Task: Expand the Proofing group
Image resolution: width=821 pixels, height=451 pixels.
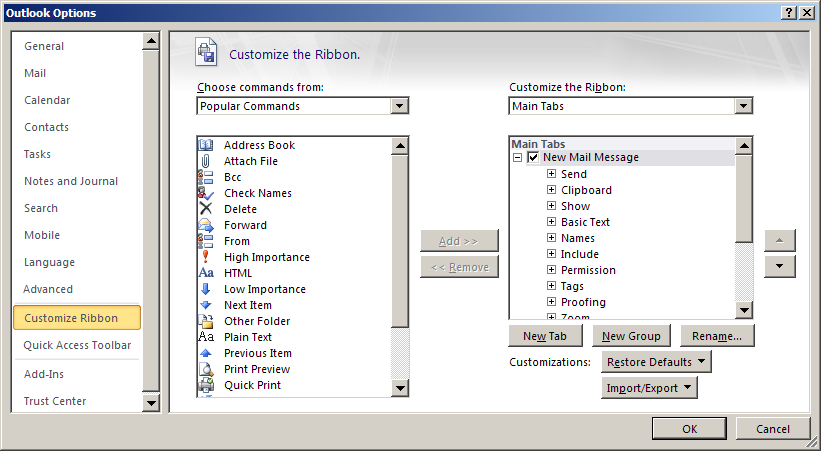Action: 551,302
